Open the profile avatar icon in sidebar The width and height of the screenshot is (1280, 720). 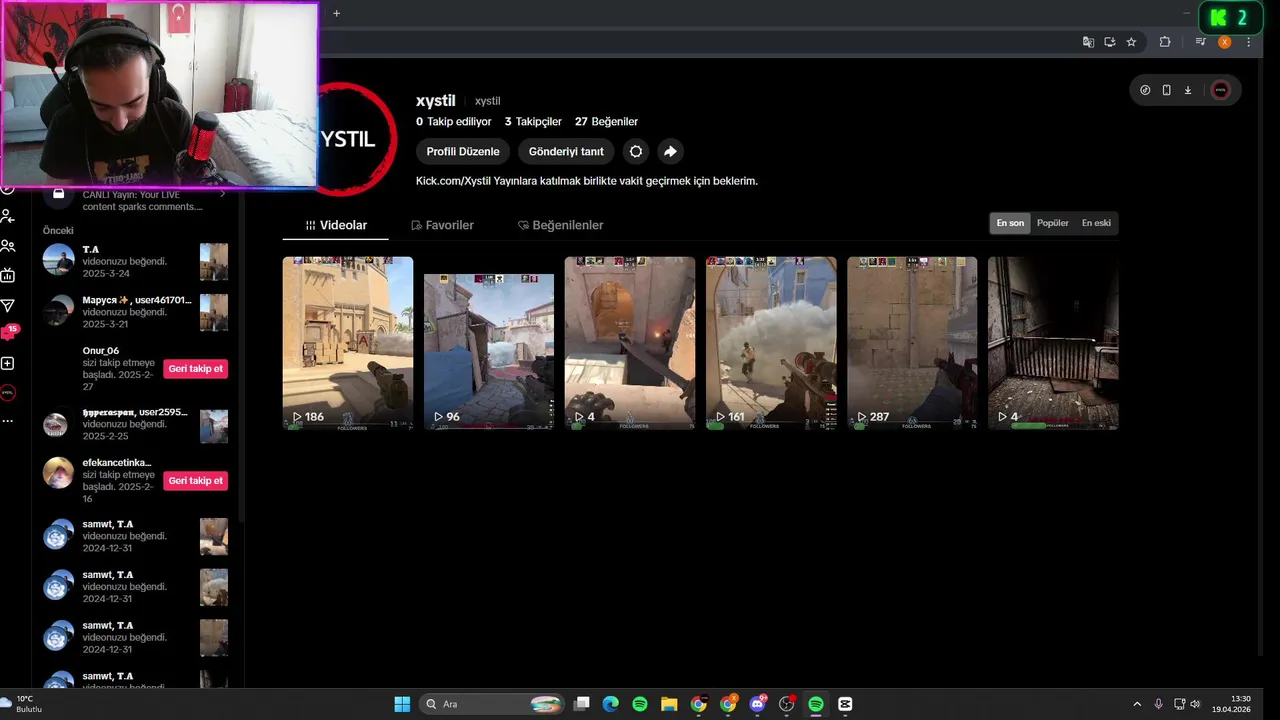[x=8, y=393]
